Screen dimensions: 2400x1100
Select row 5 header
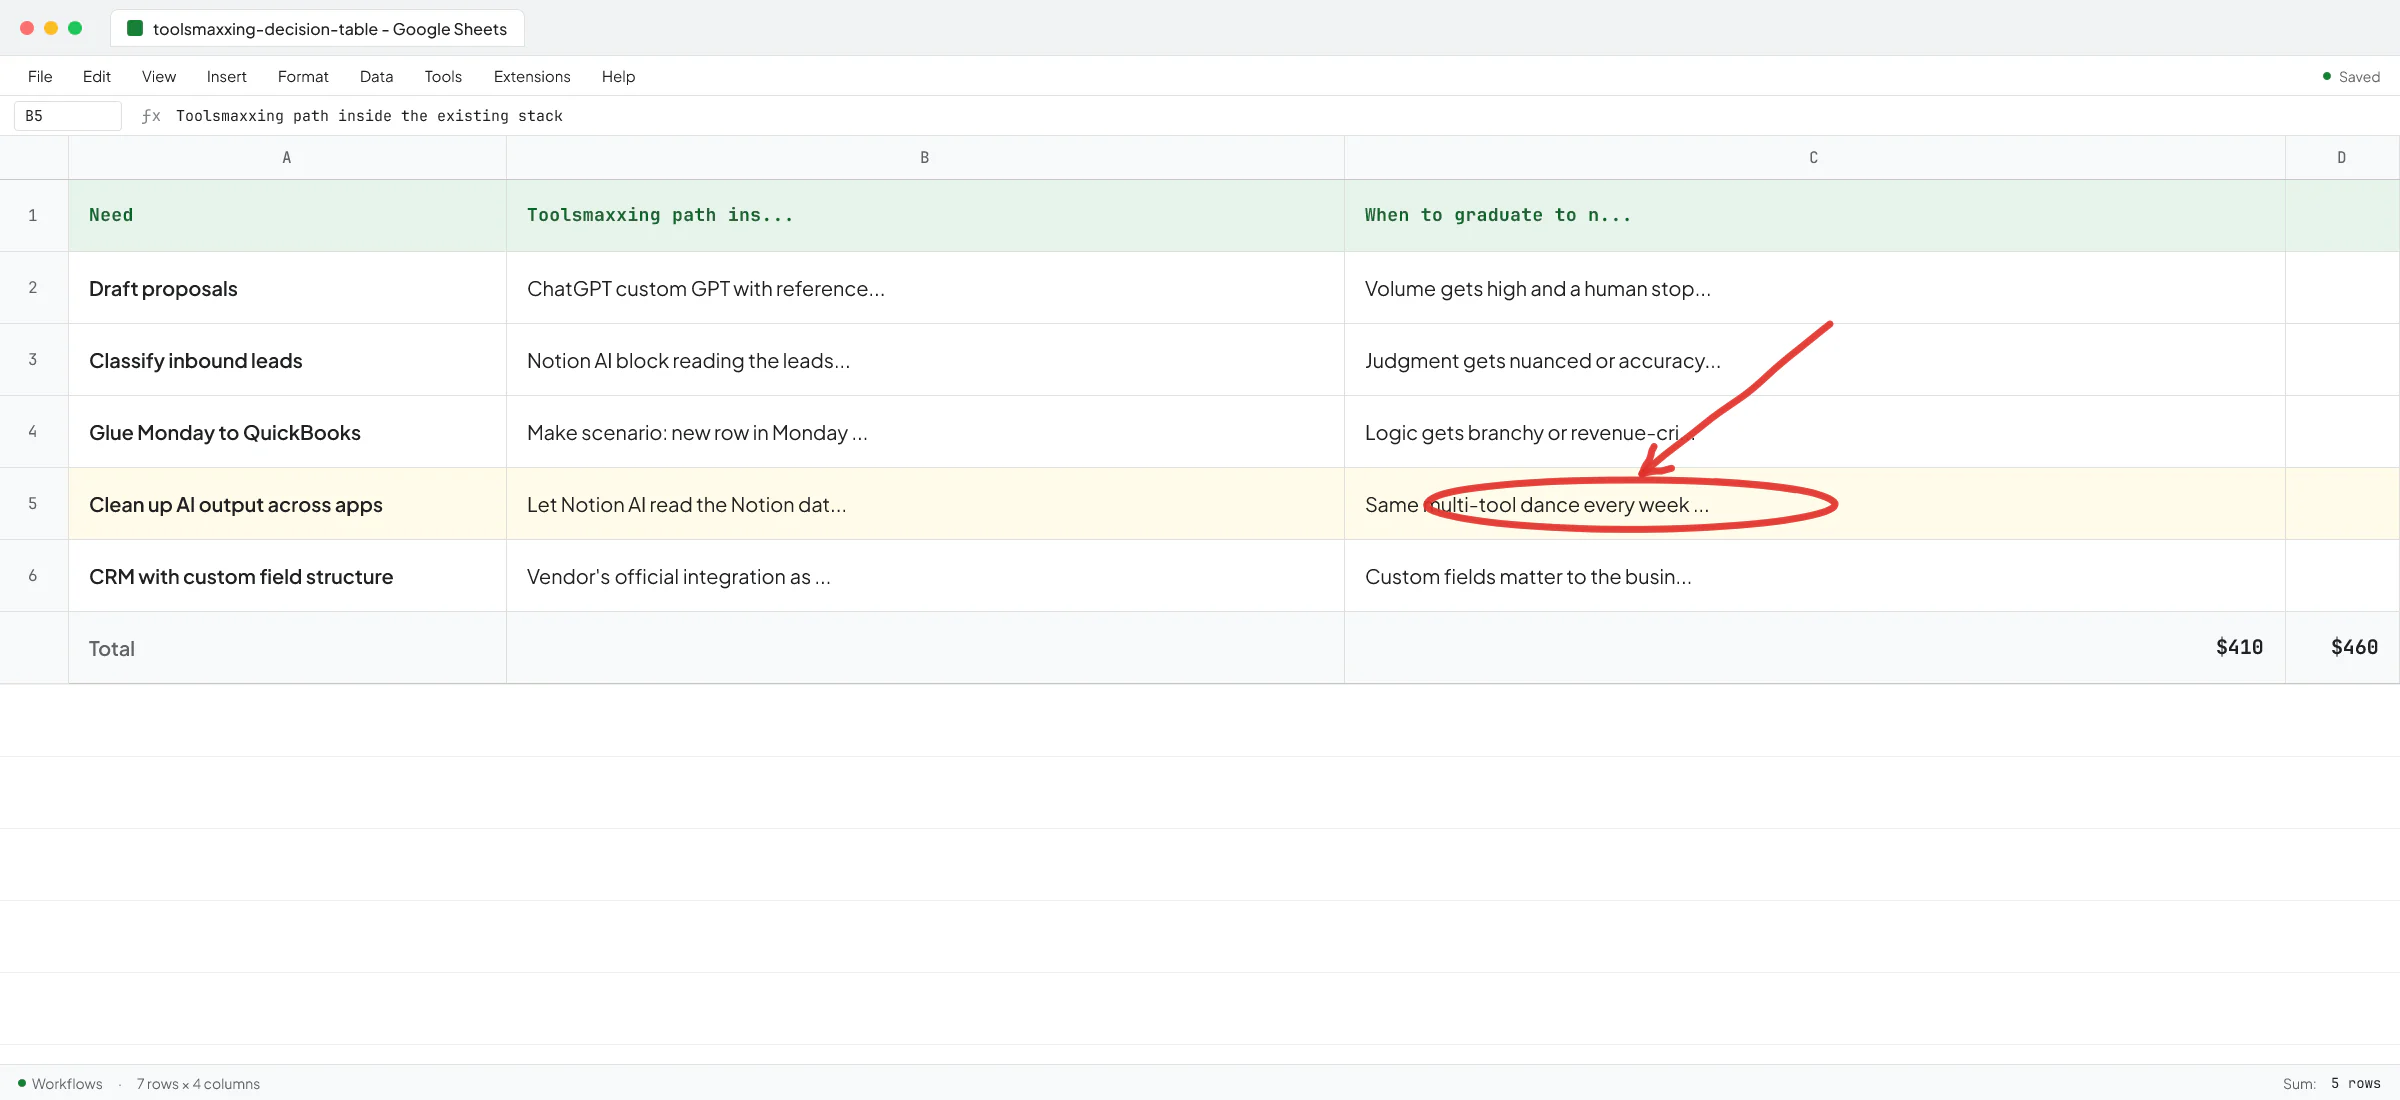pyautogui.click(x=33, y=504)
